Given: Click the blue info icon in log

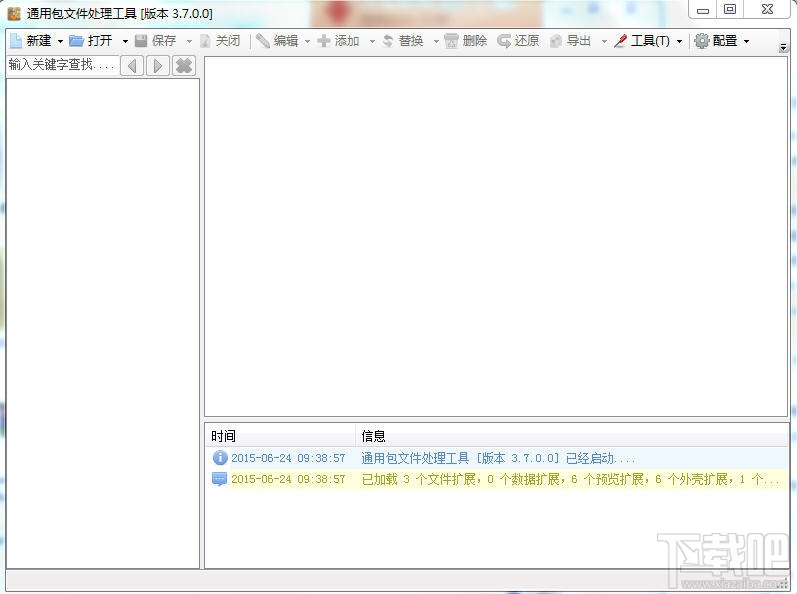Looking at the screenshot, I should [x=220, y=457].
